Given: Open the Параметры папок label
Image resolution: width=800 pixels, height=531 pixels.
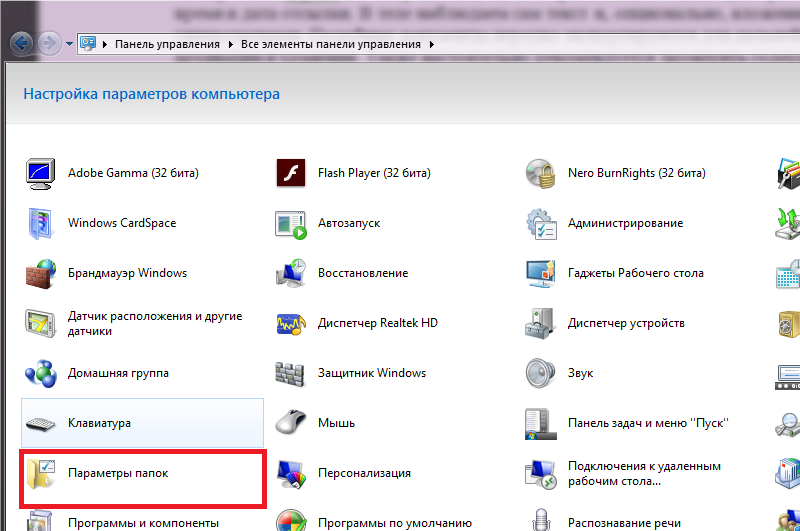Looking at the screenshot, I should coord(118,473).
